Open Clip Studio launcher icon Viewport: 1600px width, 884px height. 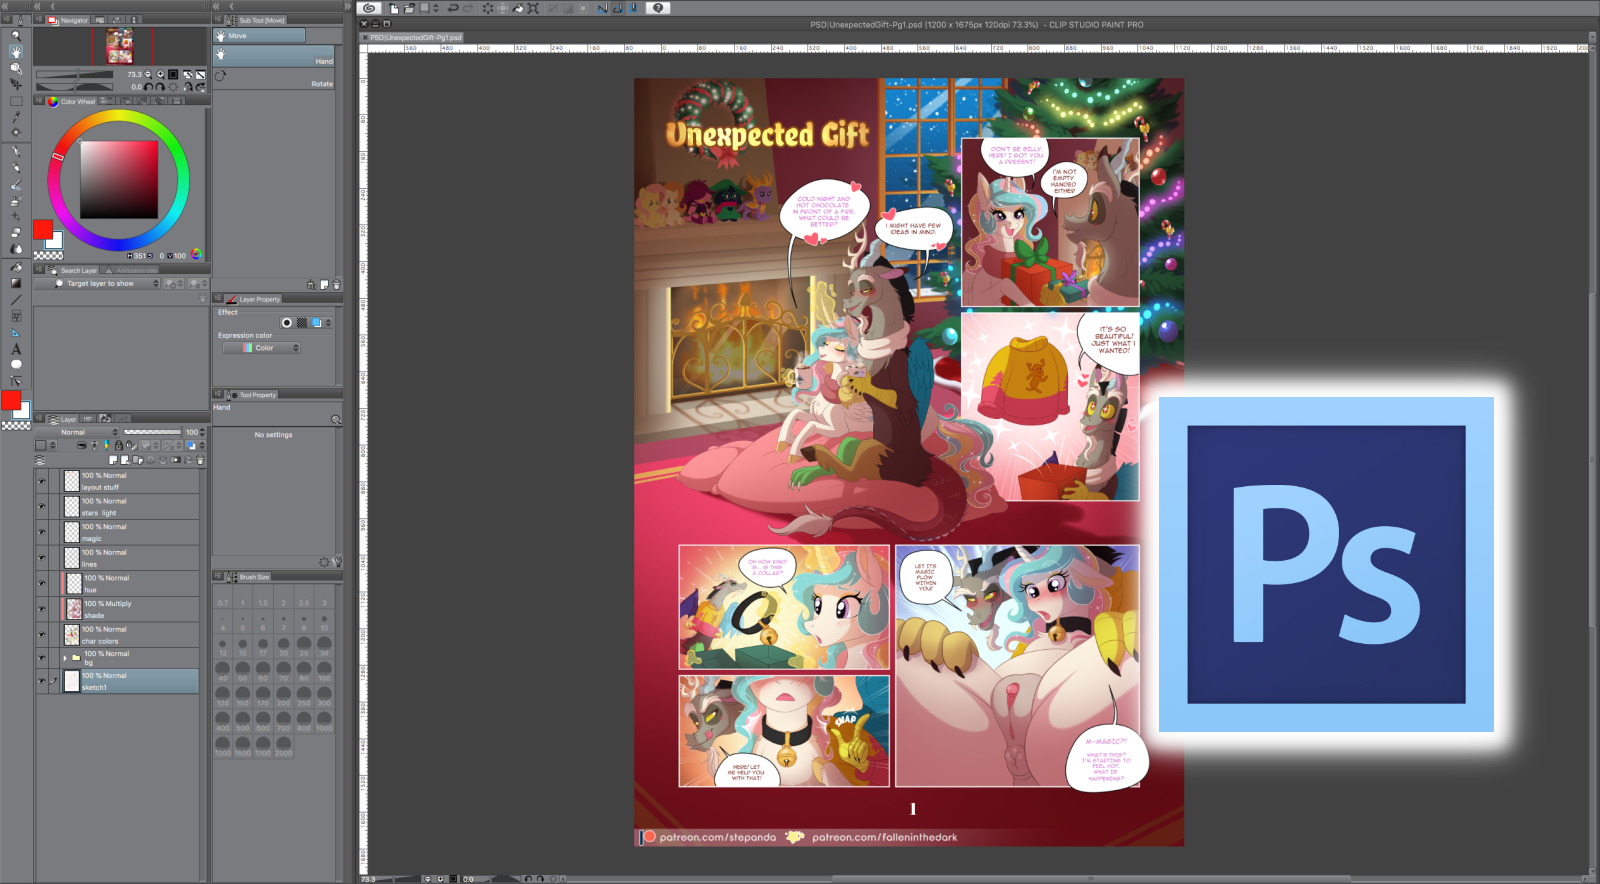click(369, 8)
